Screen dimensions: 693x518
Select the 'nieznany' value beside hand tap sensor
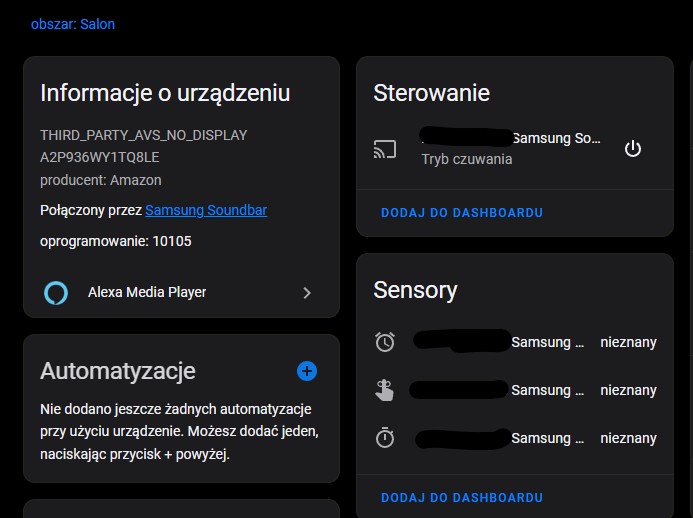point(628,390)
